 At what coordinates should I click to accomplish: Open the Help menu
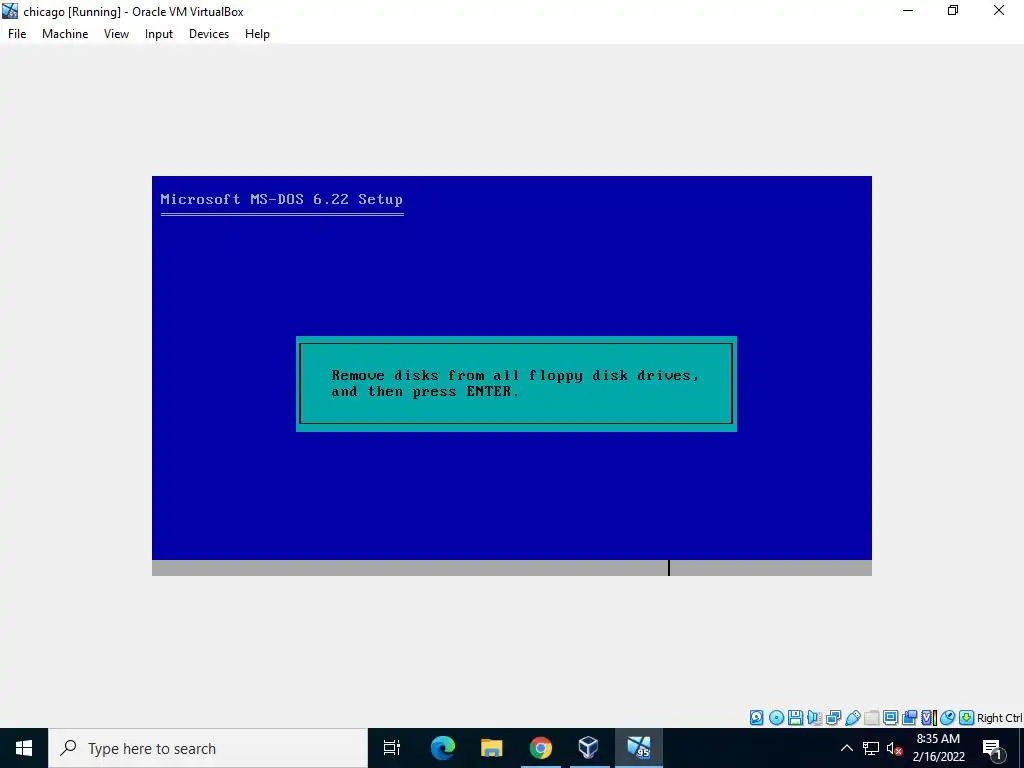(257, 34)
